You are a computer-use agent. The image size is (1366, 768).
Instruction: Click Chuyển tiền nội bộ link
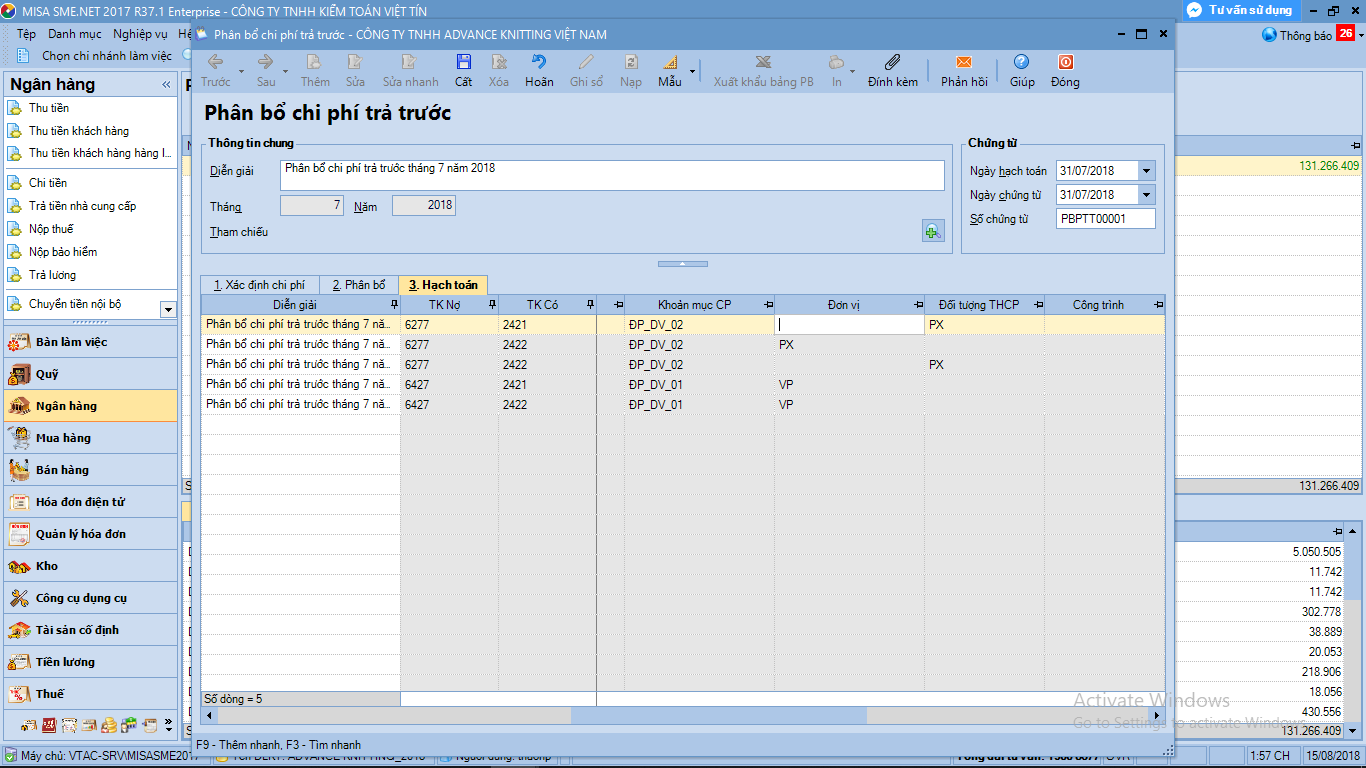75,304
